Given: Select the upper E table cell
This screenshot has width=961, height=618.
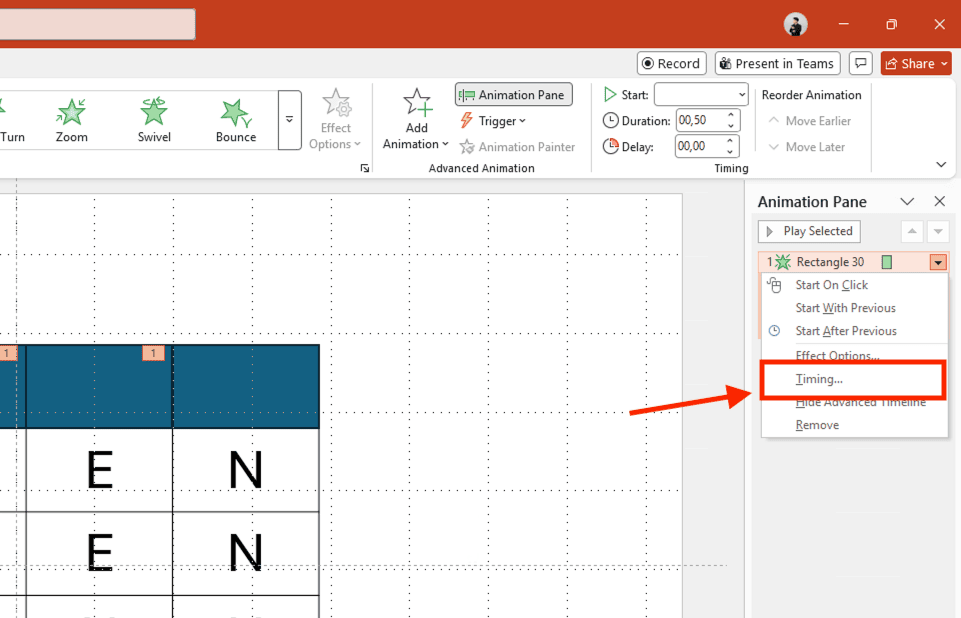Looking at the screenshot, I should click(99, 470).
